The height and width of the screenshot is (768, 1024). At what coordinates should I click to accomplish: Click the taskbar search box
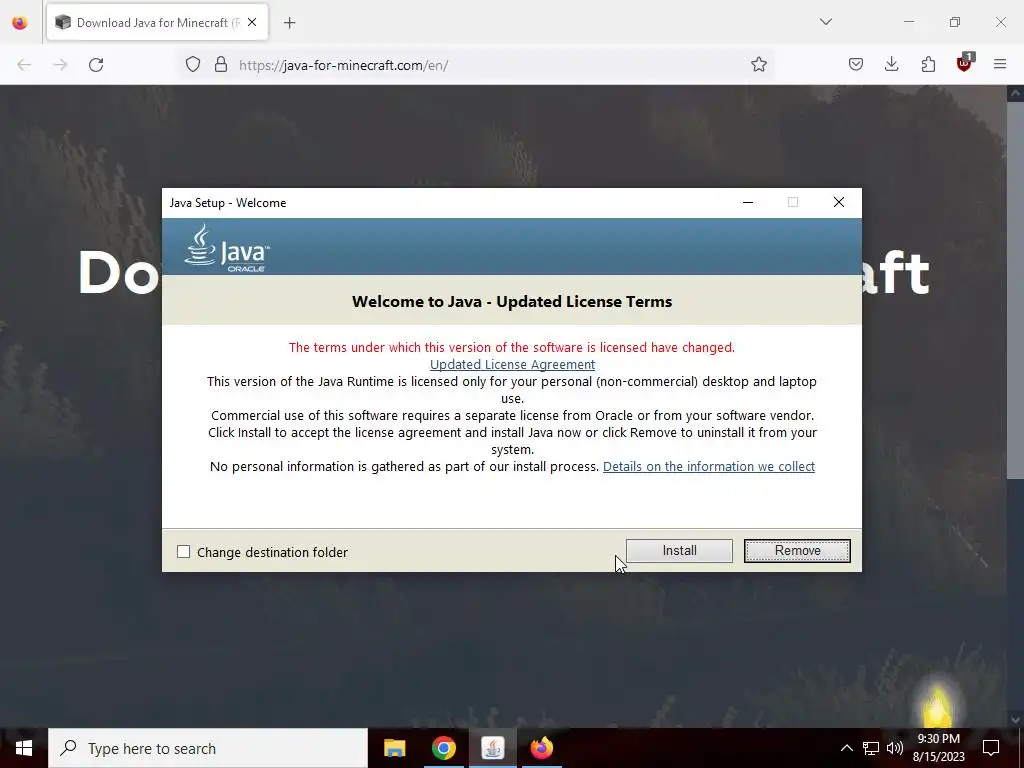(208, 748)
